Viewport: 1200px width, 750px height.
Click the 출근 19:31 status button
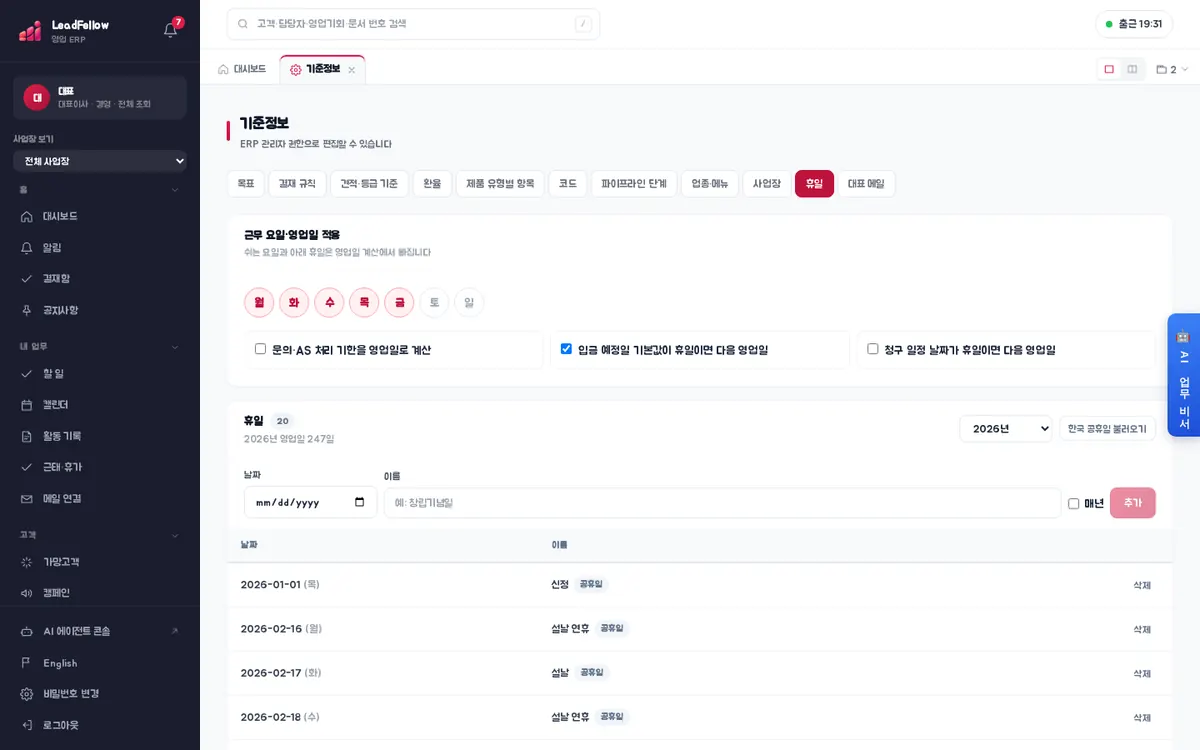pyautogui.click(x=1134, y=24)
